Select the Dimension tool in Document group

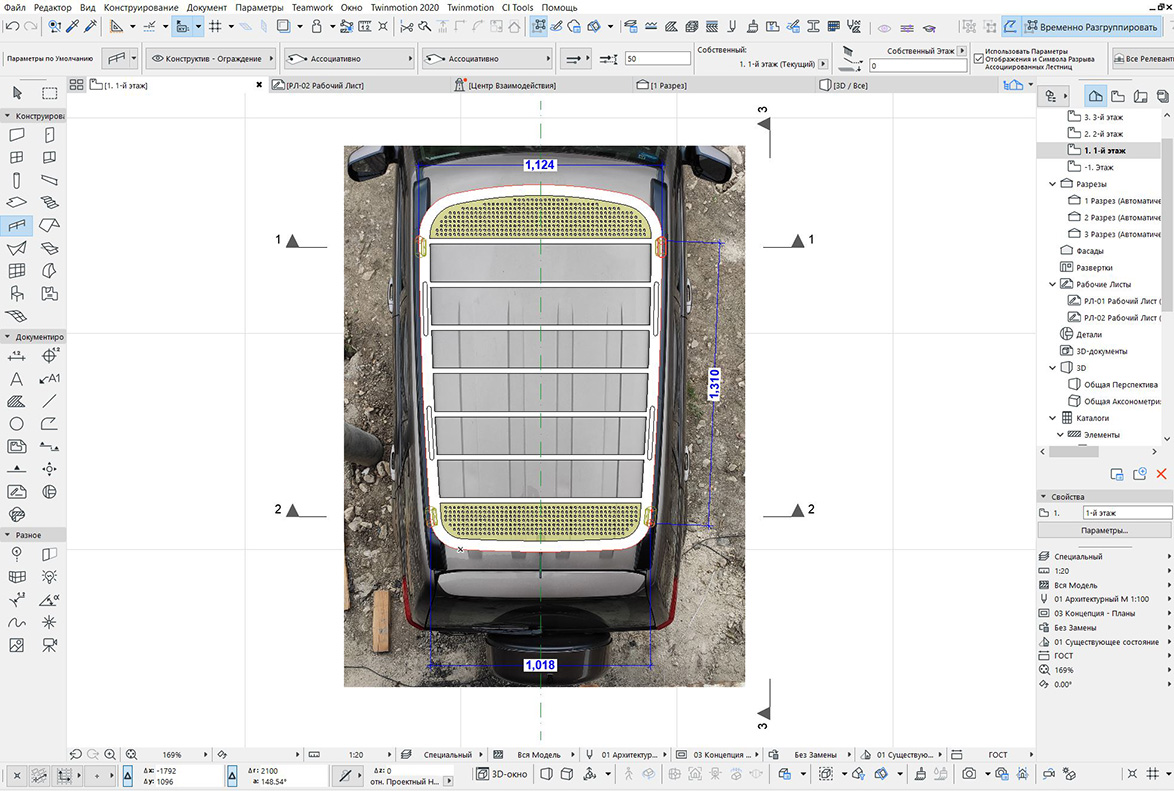click(x=16, y=356)
